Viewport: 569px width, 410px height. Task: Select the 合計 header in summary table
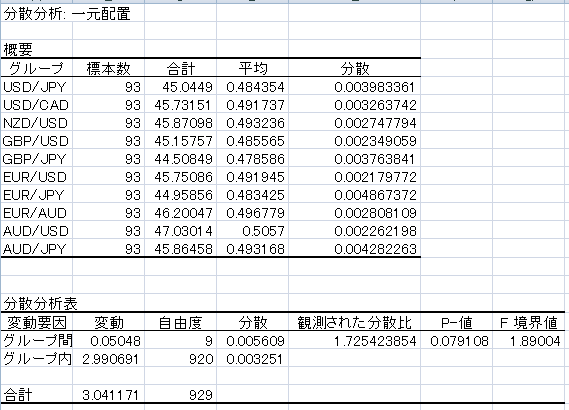(180, 68)
